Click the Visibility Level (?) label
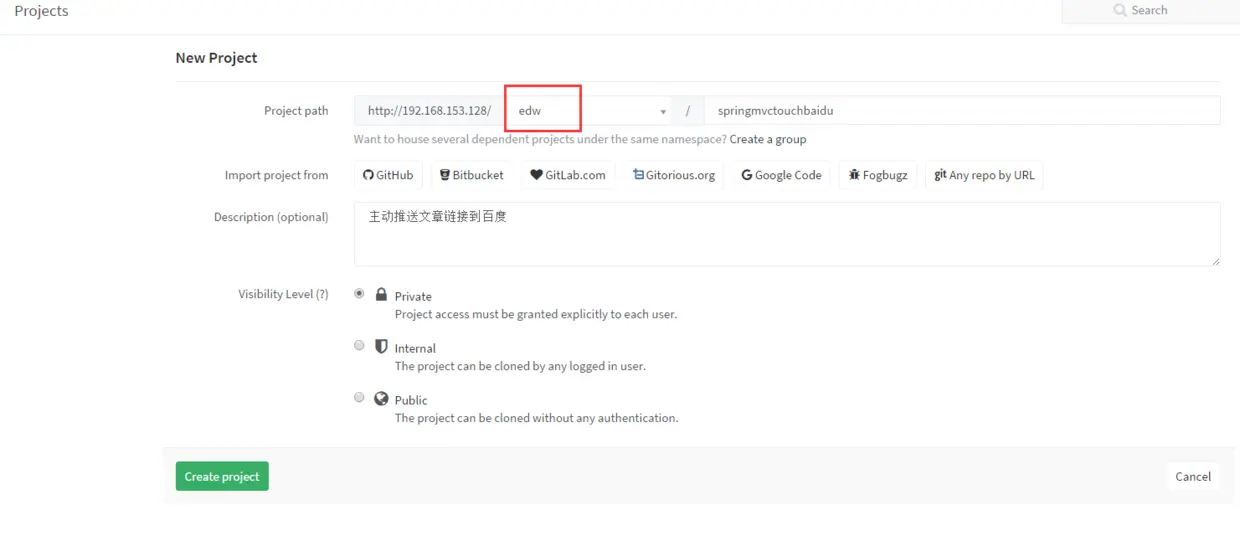 pyautogui.click(x=283, y=294)
